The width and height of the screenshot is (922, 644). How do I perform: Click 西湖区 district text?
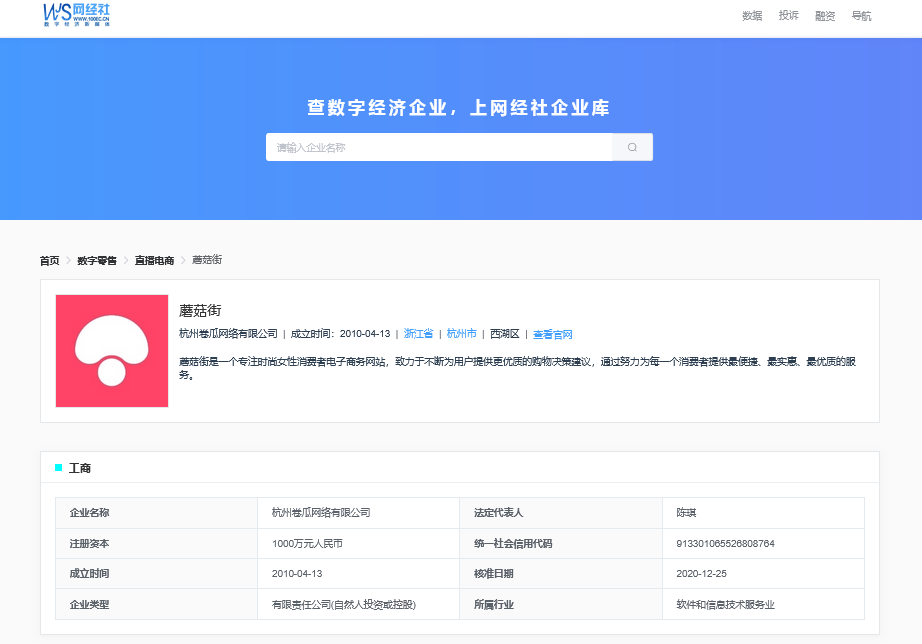505,333
